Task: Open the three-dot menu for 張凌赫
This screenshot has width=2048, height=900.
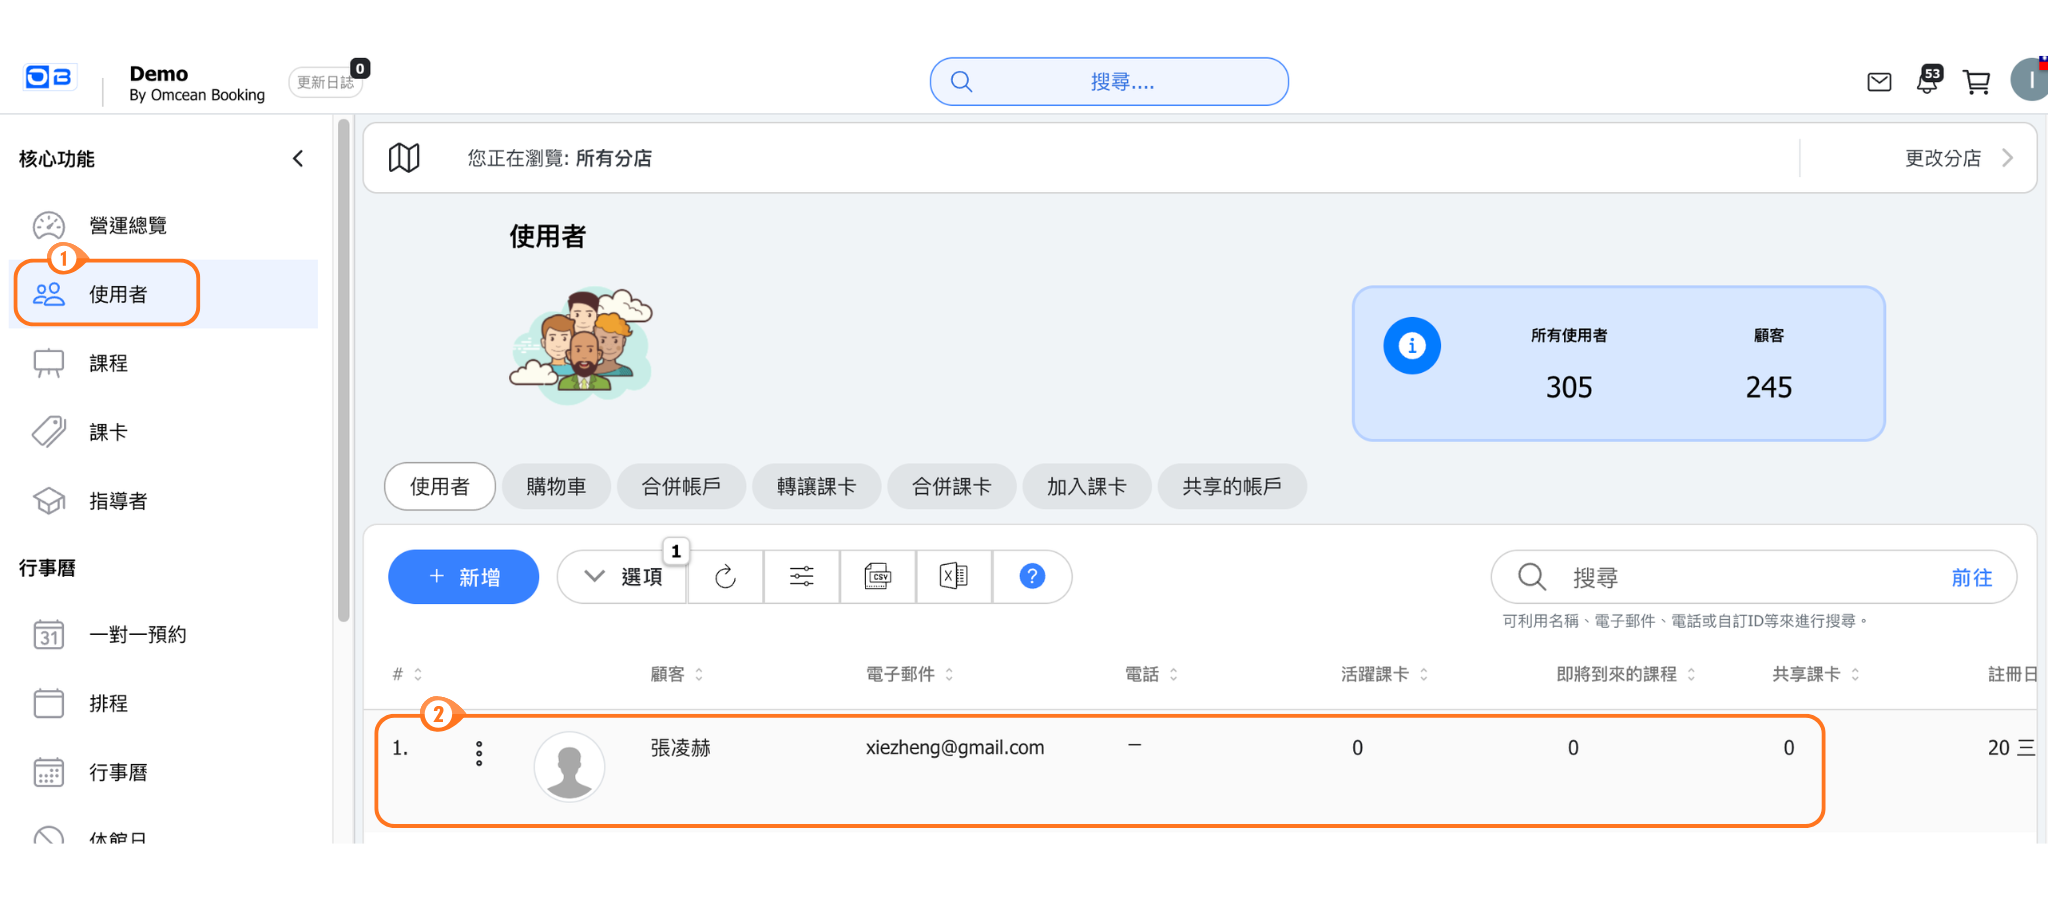Action: coord(479,753)
